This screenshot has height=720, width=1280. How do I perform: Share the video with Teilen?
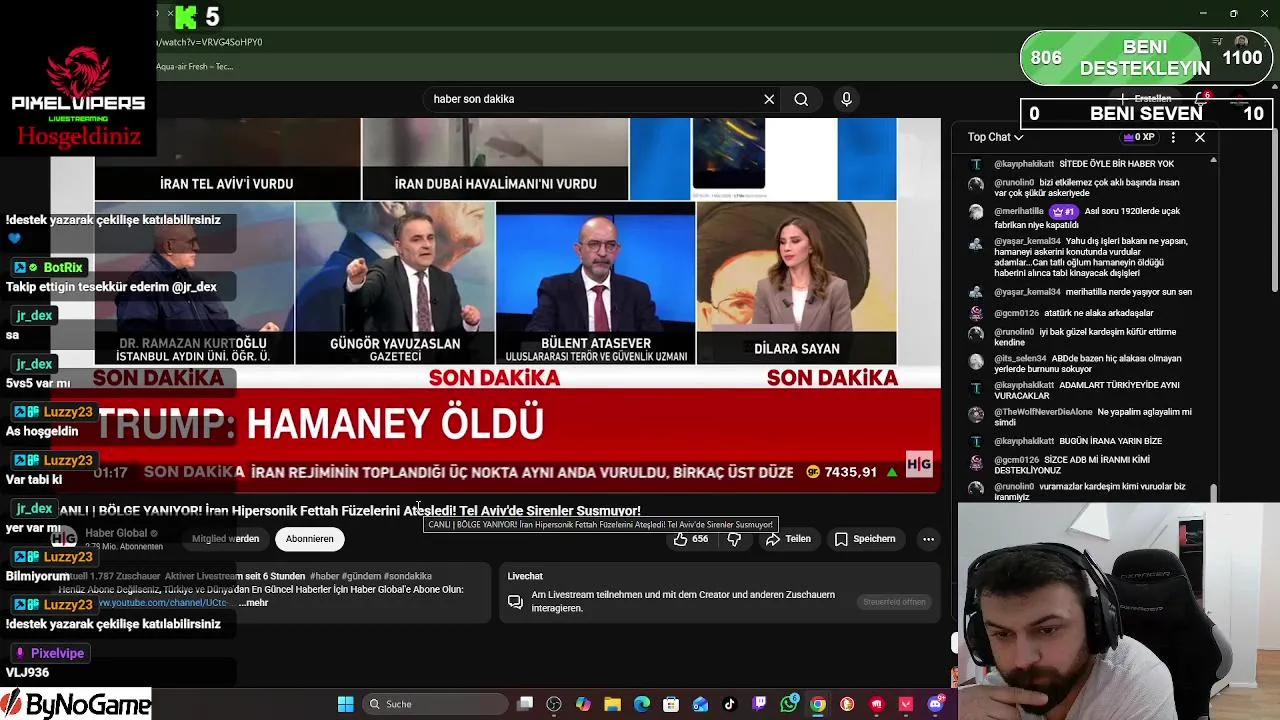788,539
